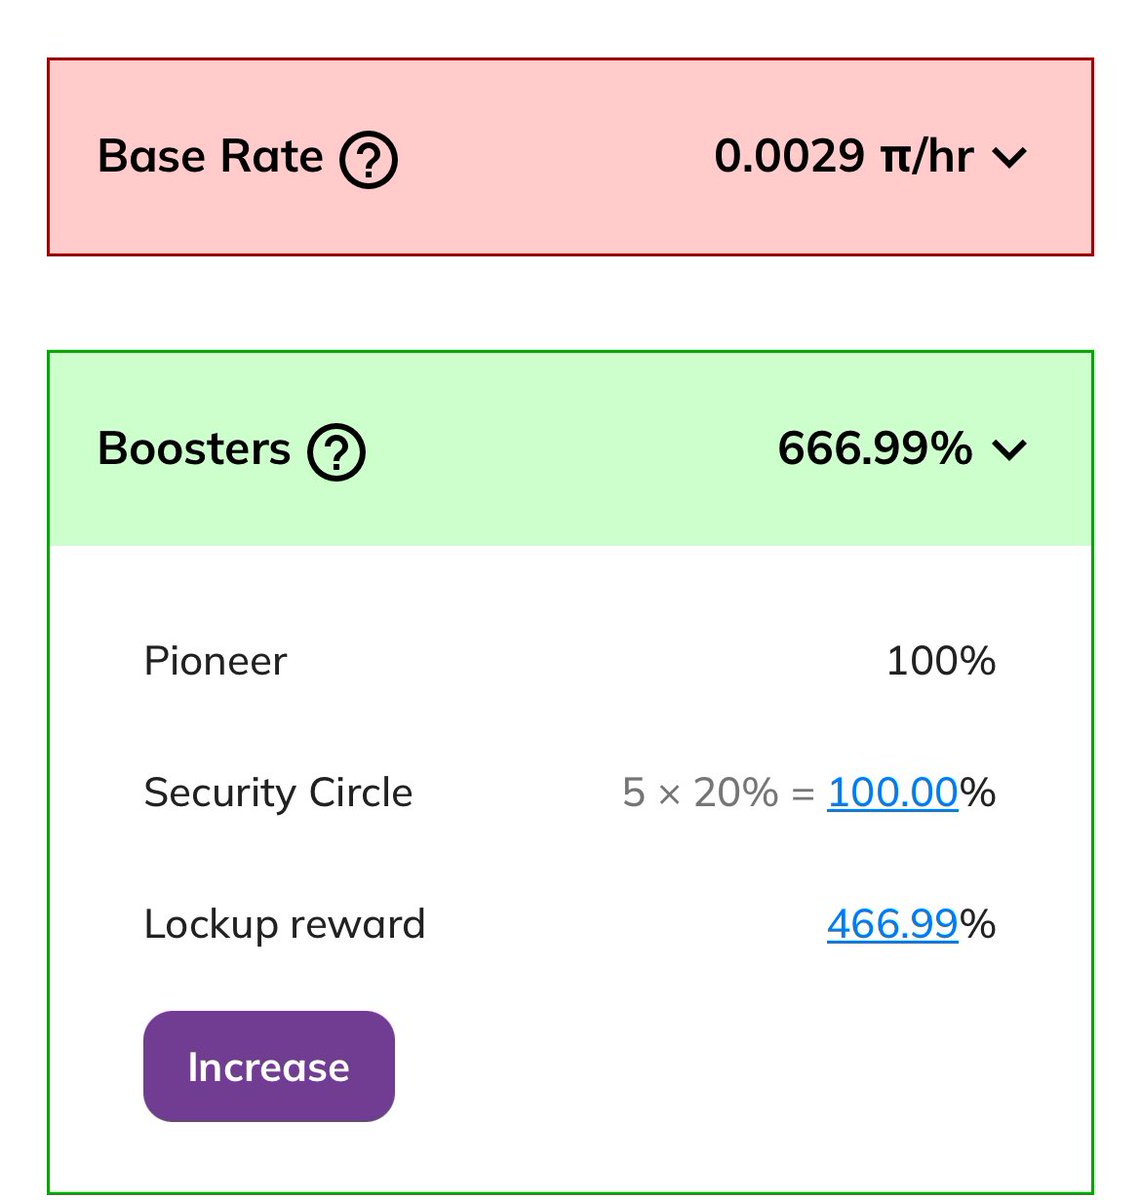Screen dimensions: 1141x1200
Task: Open the Lockup reward 466.99 link
Action: 893,923
